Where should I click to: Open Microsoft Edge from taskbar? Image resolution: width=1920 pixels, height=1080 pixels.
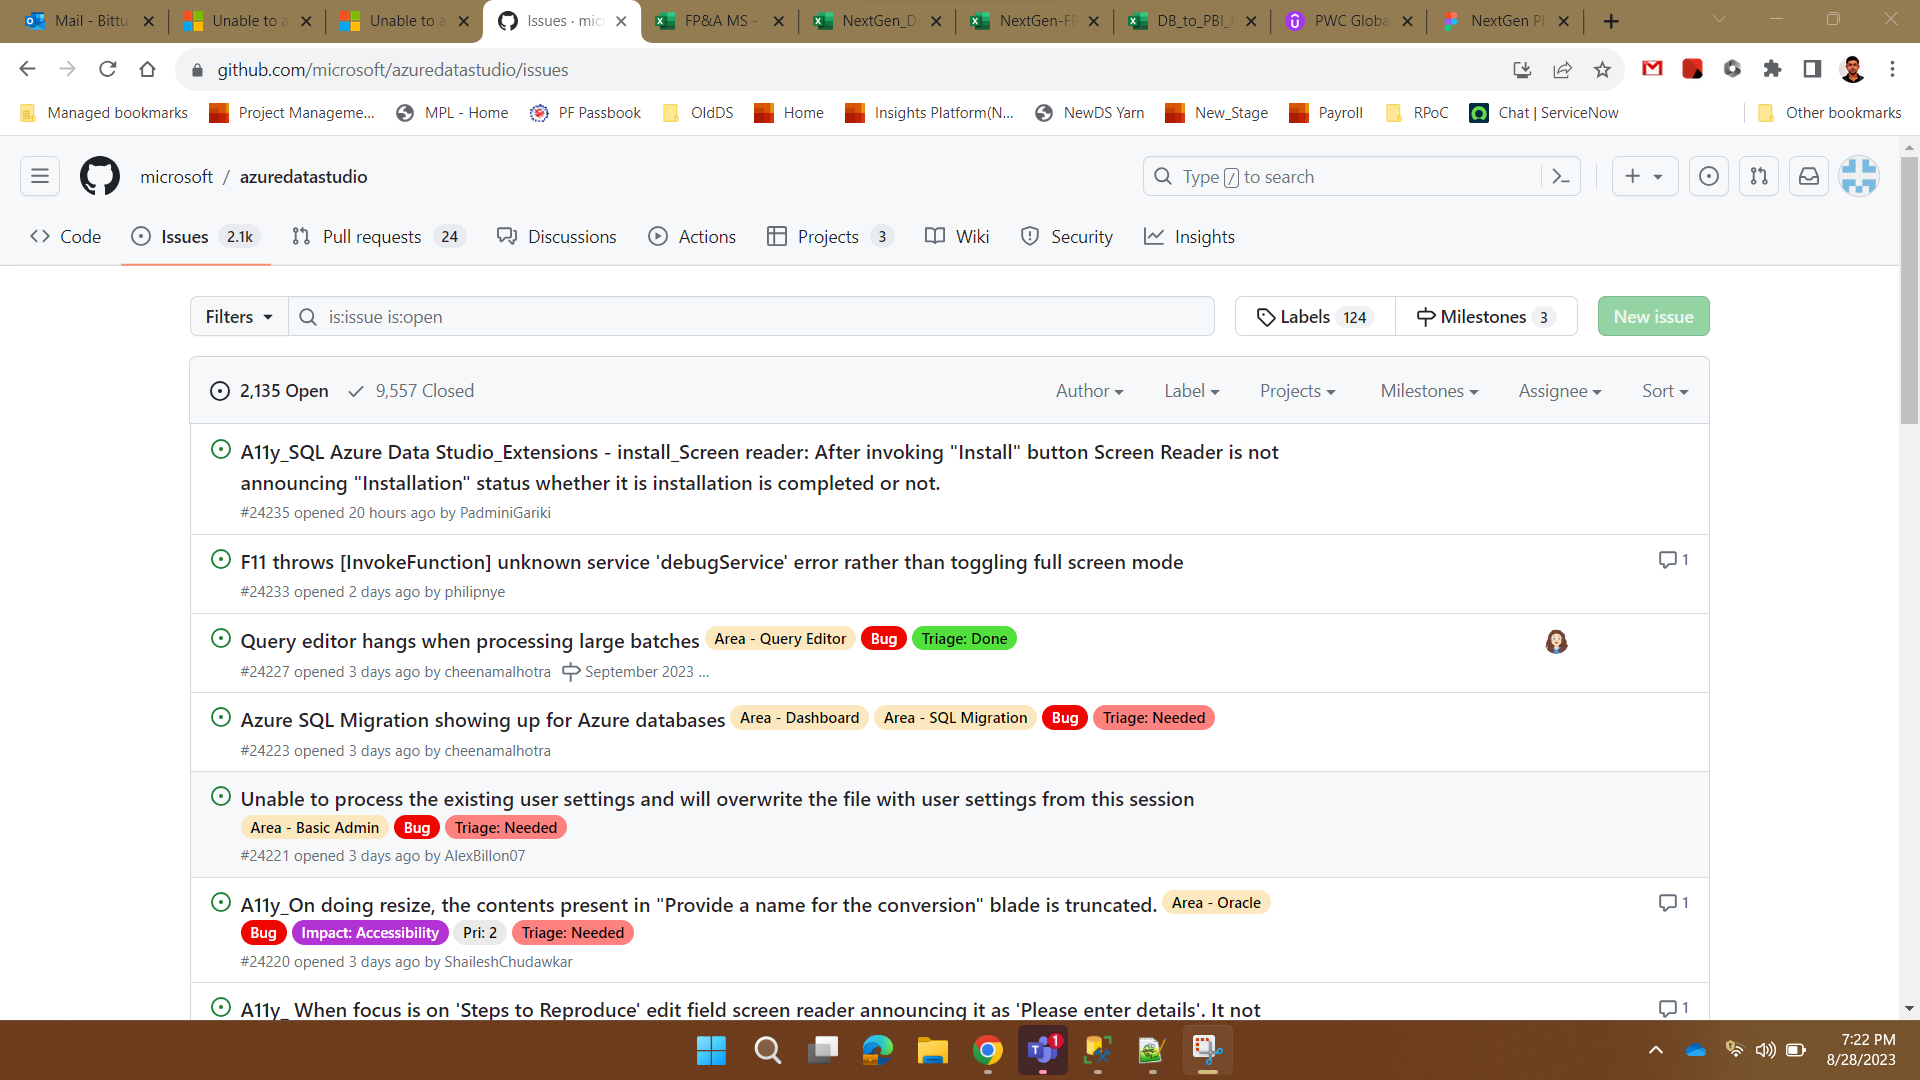click(877, 1050)
